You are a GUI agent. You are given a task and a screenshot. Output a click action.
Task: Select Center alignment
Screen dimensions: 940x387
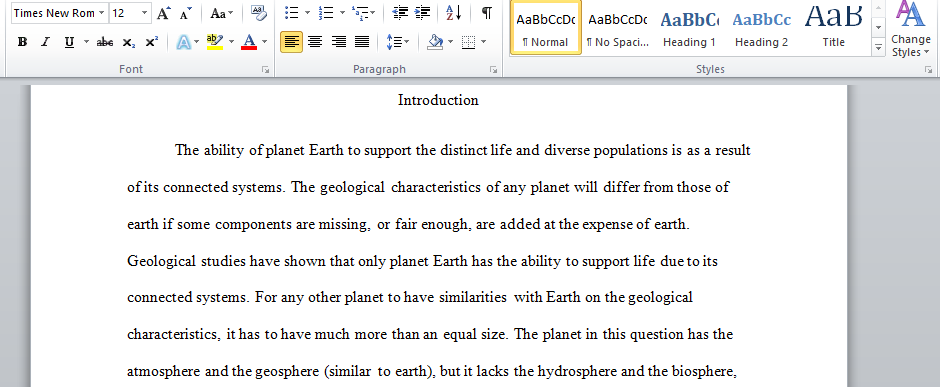(315, 42)
